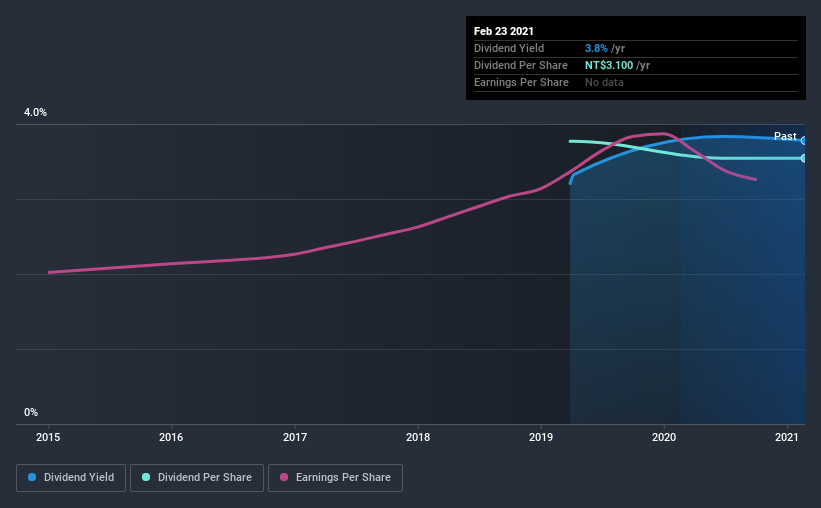Viewport: 821px width, 508px height.
Task: Click the pink dot in Earnings Per Share legend
Action: (284, 477)
